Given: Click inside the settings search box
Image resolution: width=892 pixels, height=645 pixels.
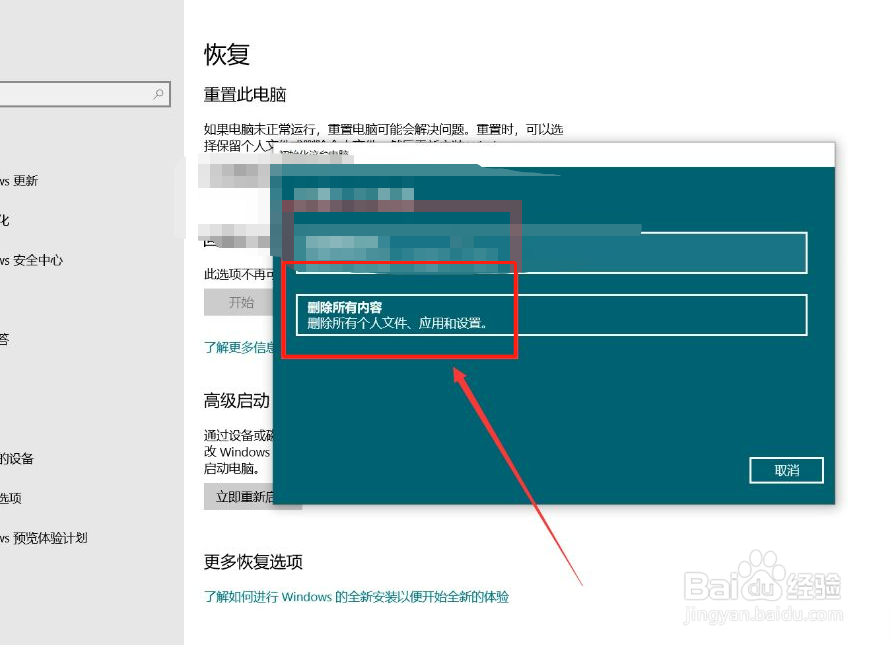Looking at the screenshot, I should [80, 93].
